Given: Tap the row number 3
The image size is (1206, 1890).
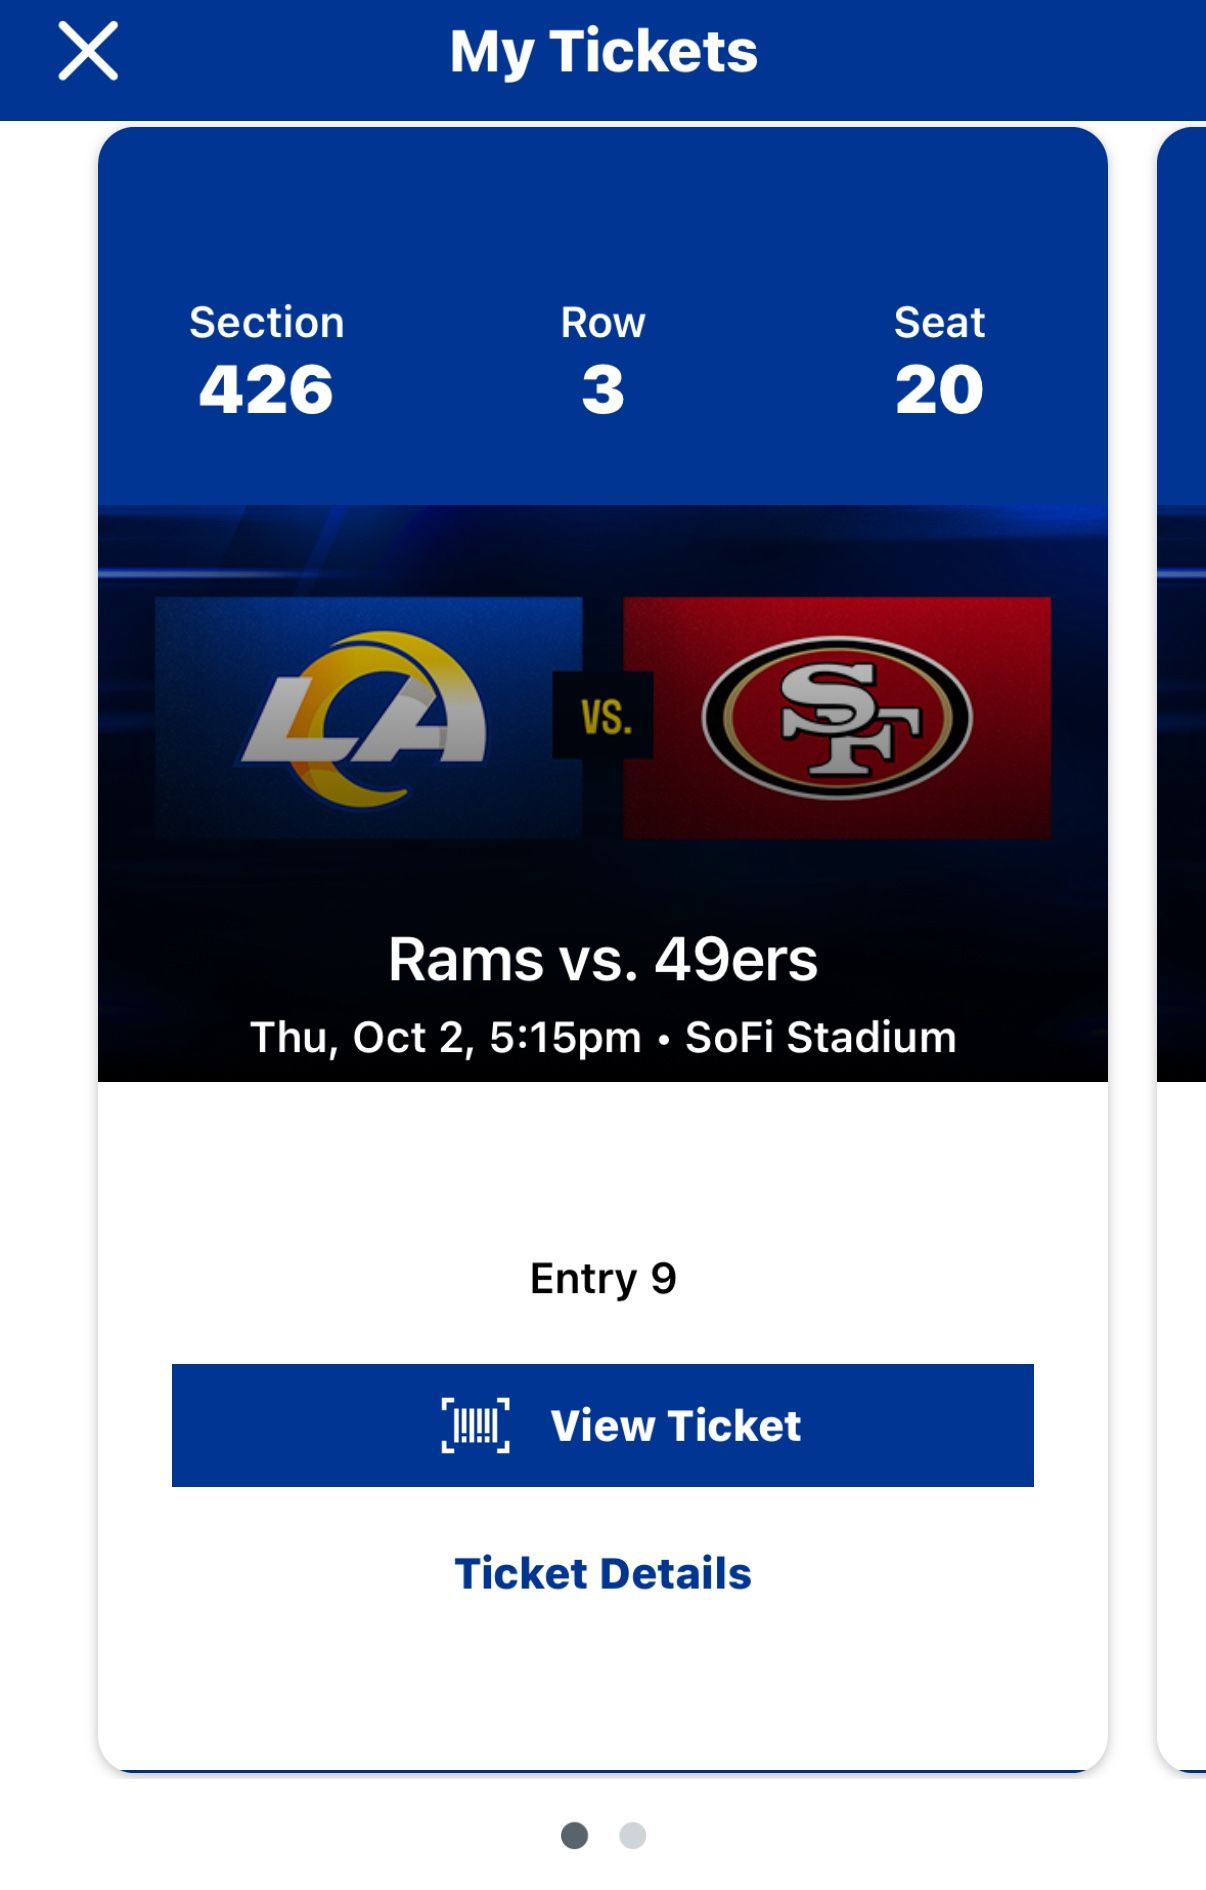Looking at the screenshot, I should pos(603,390).
